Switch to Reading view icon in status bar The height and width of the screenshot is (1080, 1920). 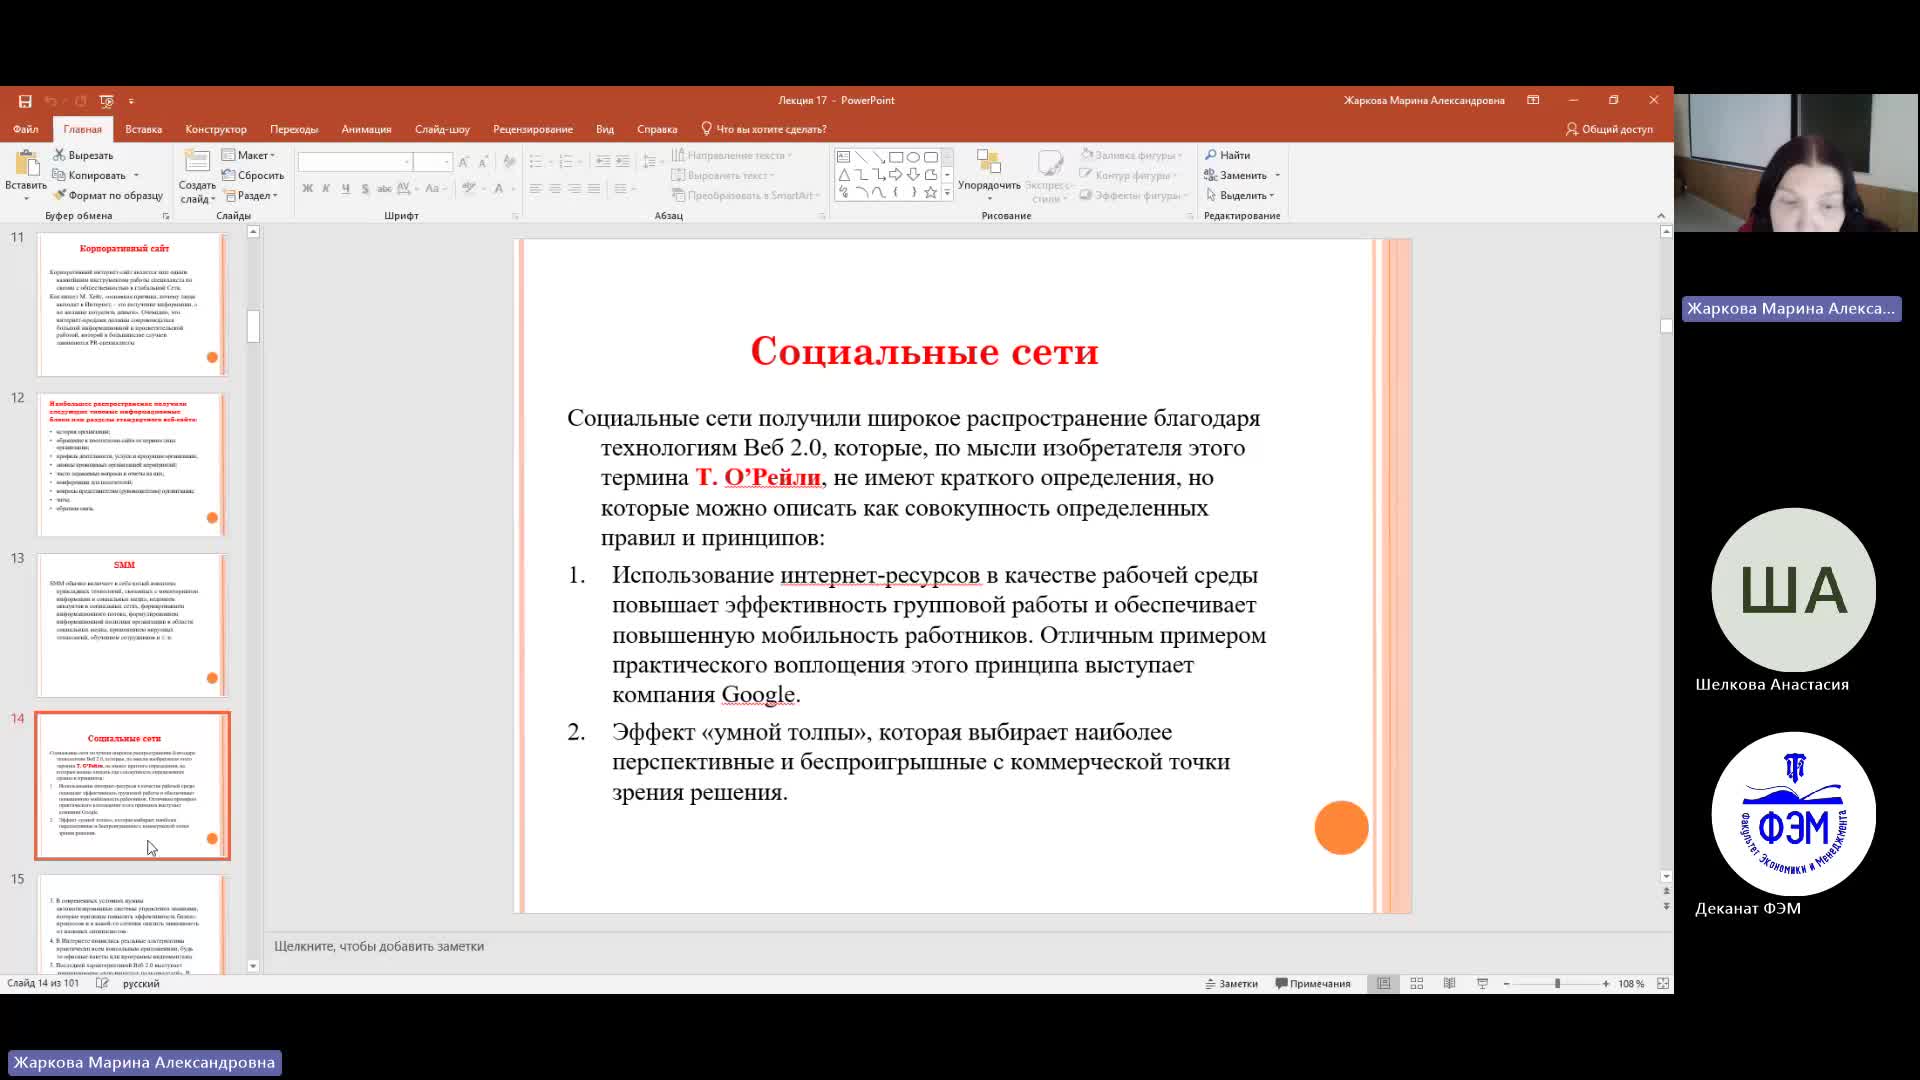pyautogui.click(x=1449, y=984)
